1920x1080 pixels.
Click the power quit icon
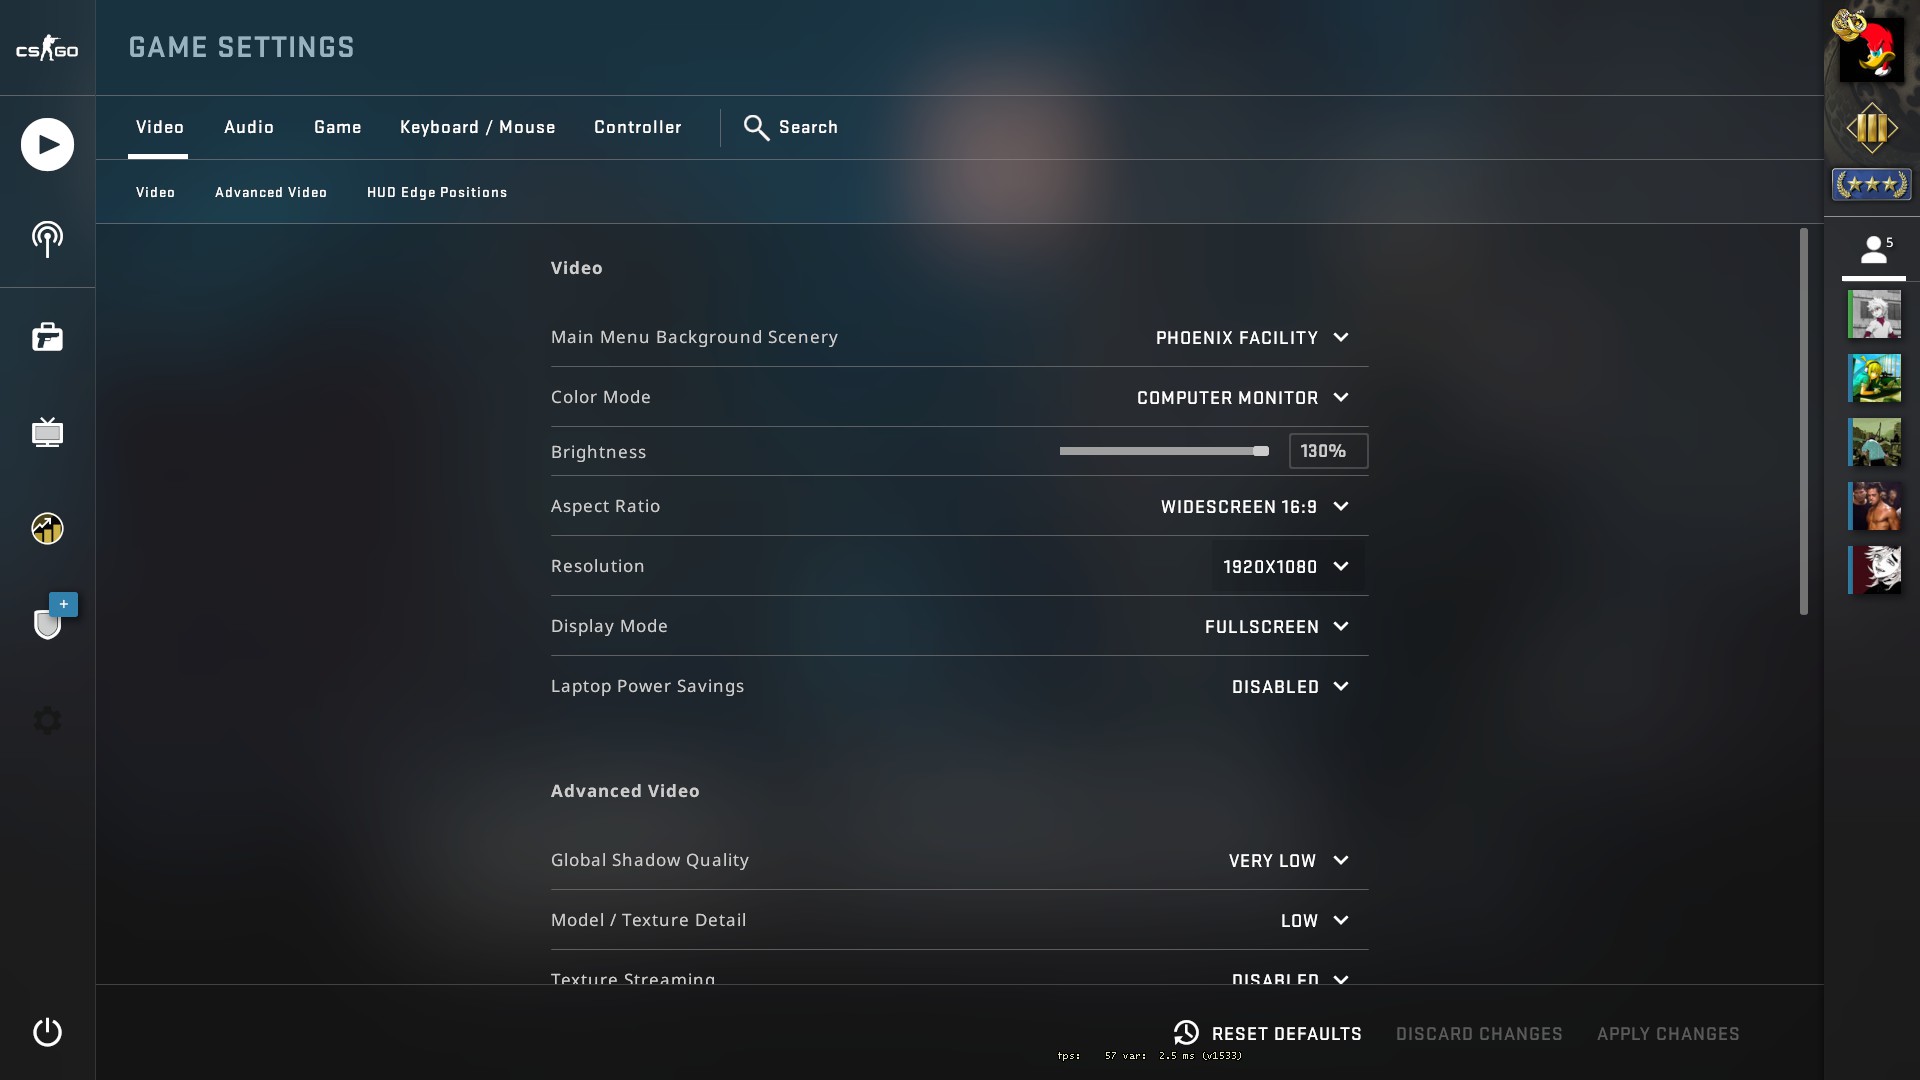click(47, 1032)
